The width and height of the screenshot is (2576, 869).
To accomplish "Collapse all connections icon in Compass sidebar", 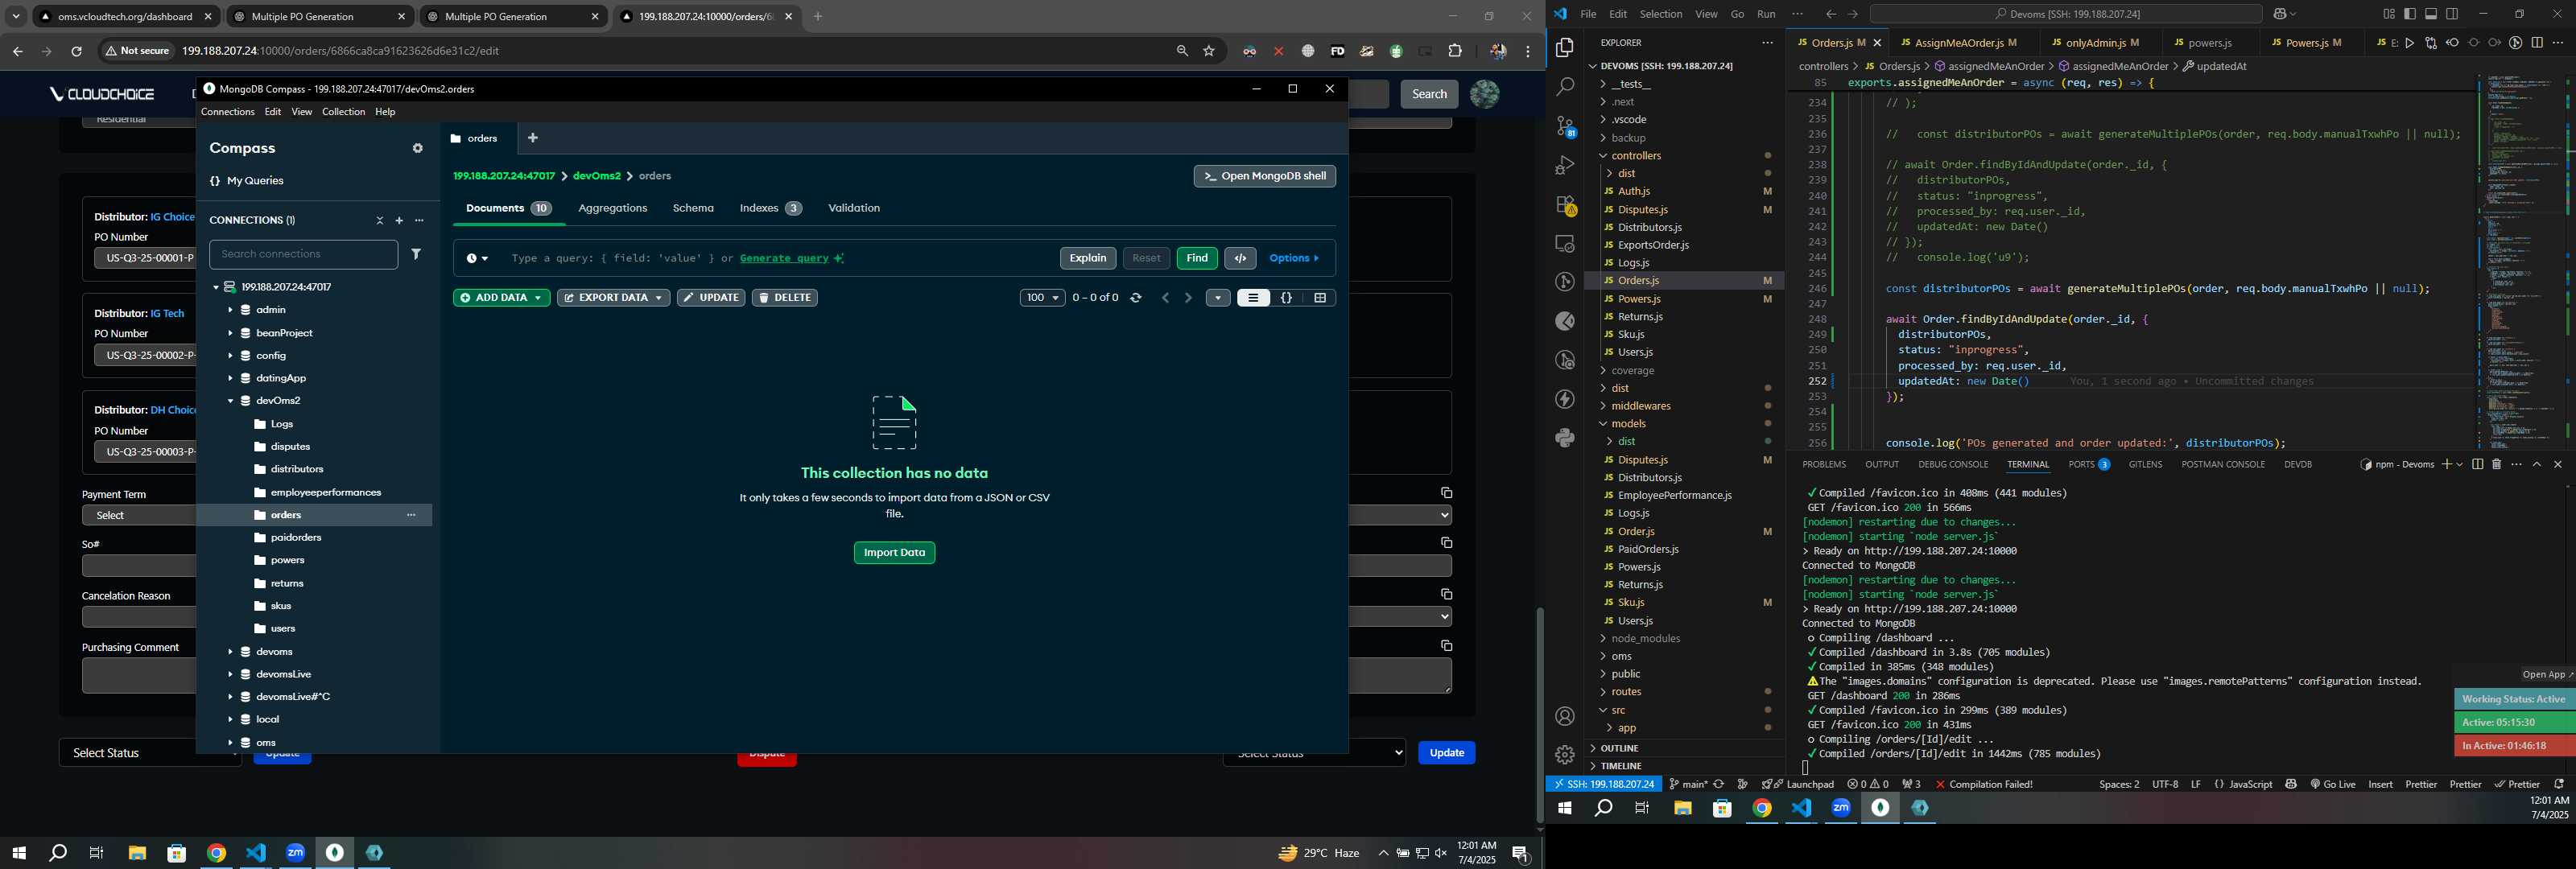I will [x=379, y=220].
